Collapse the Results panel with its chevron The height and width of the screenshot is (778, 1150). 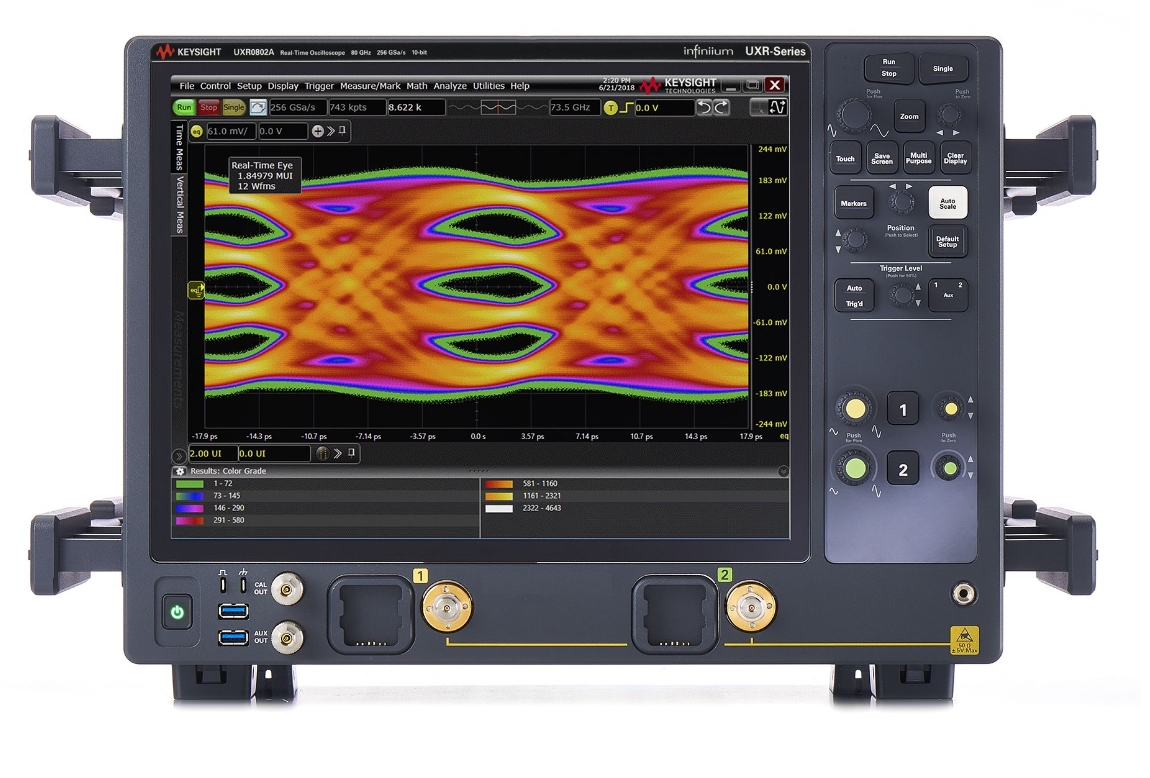coord(784,472)
